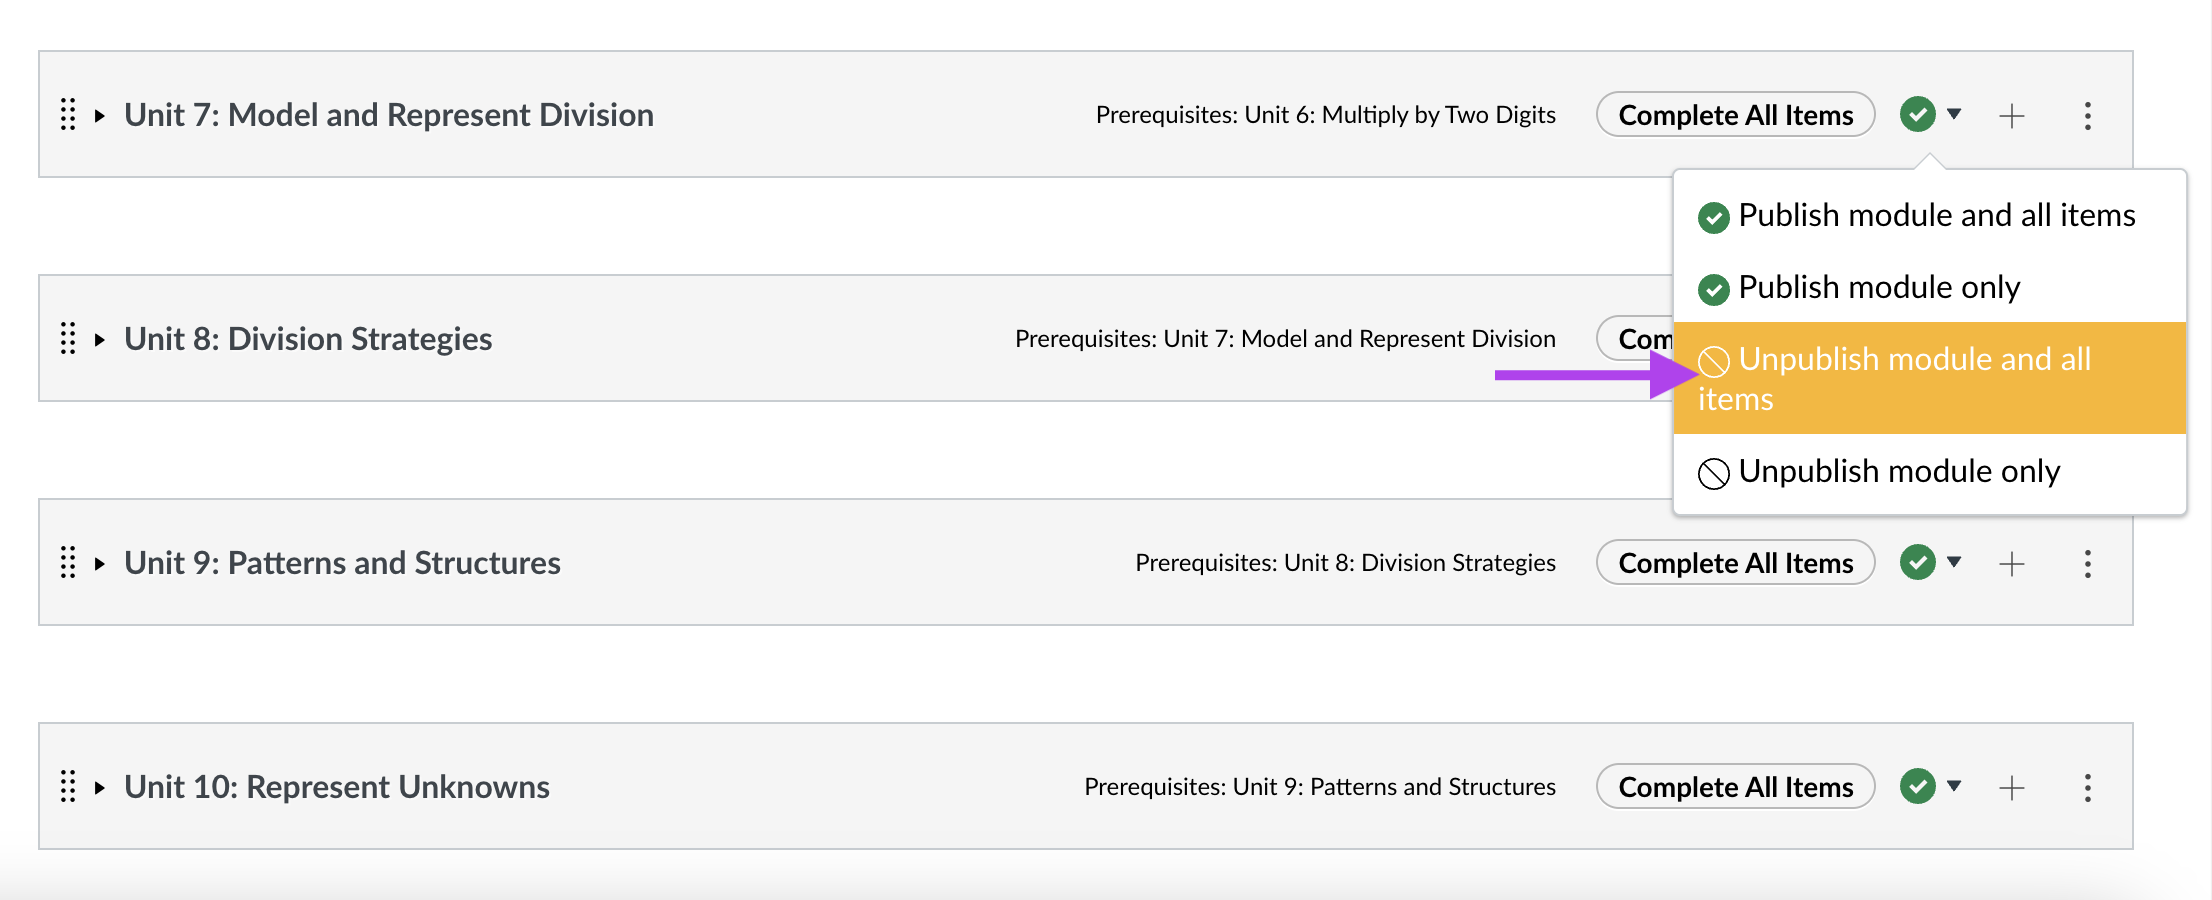Toggle Unit 9 published status checkmark
Screen dimensions: 2212x900
click(1918, 562)
